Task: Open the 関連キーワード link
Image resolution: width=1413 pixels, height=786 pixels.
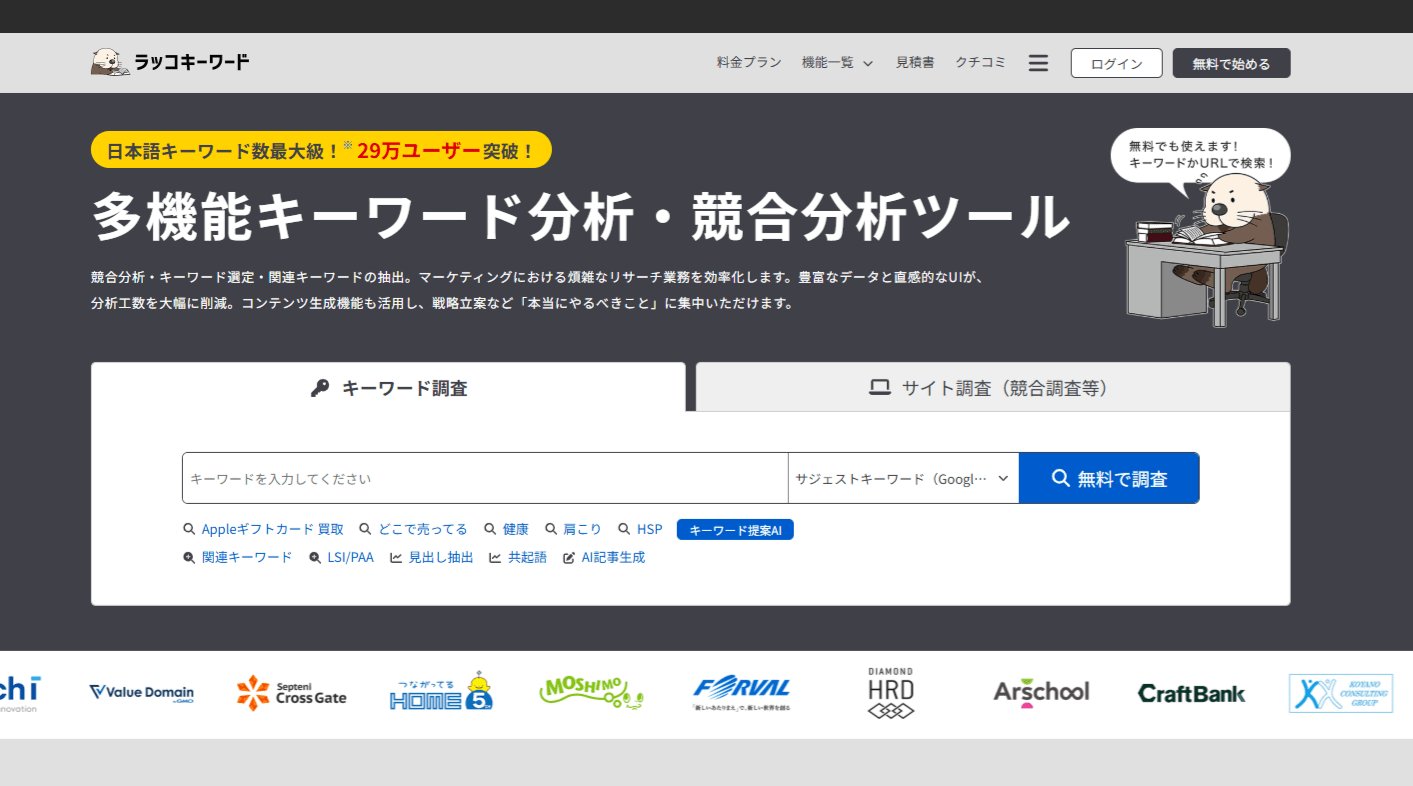Action: [x=247, y=558]
